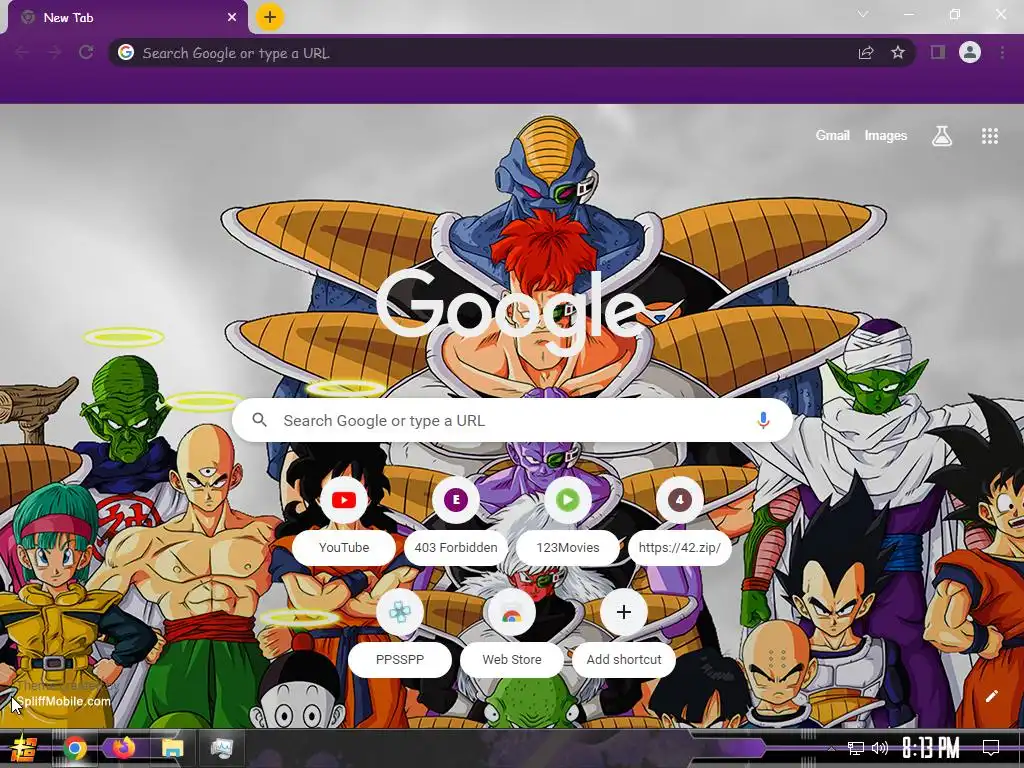The height and width of the screenshot is (768, 1024).
Task: Click the Add shortcut plus icon
Action: pos(624,612)
